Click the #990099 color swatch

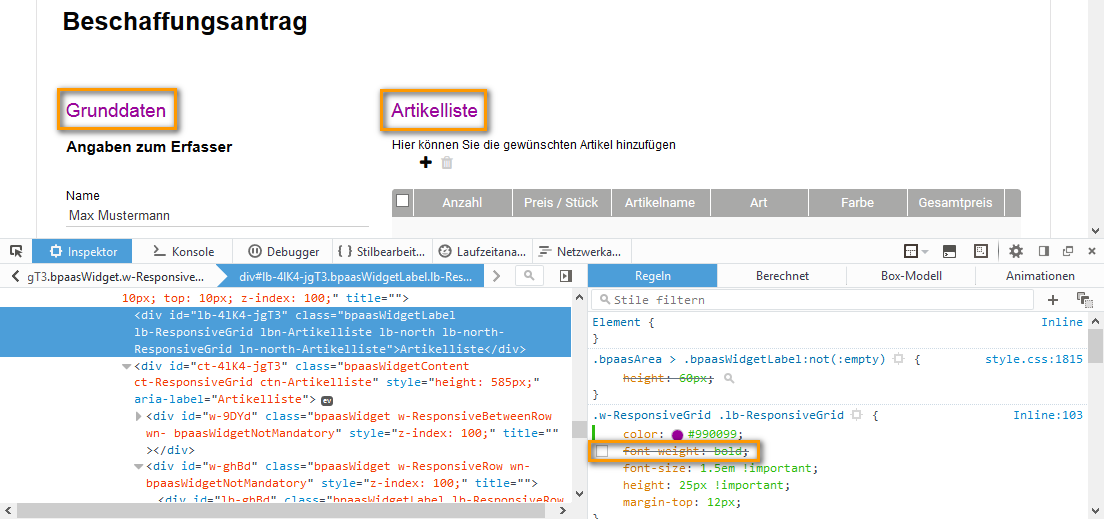pos(677,435)
